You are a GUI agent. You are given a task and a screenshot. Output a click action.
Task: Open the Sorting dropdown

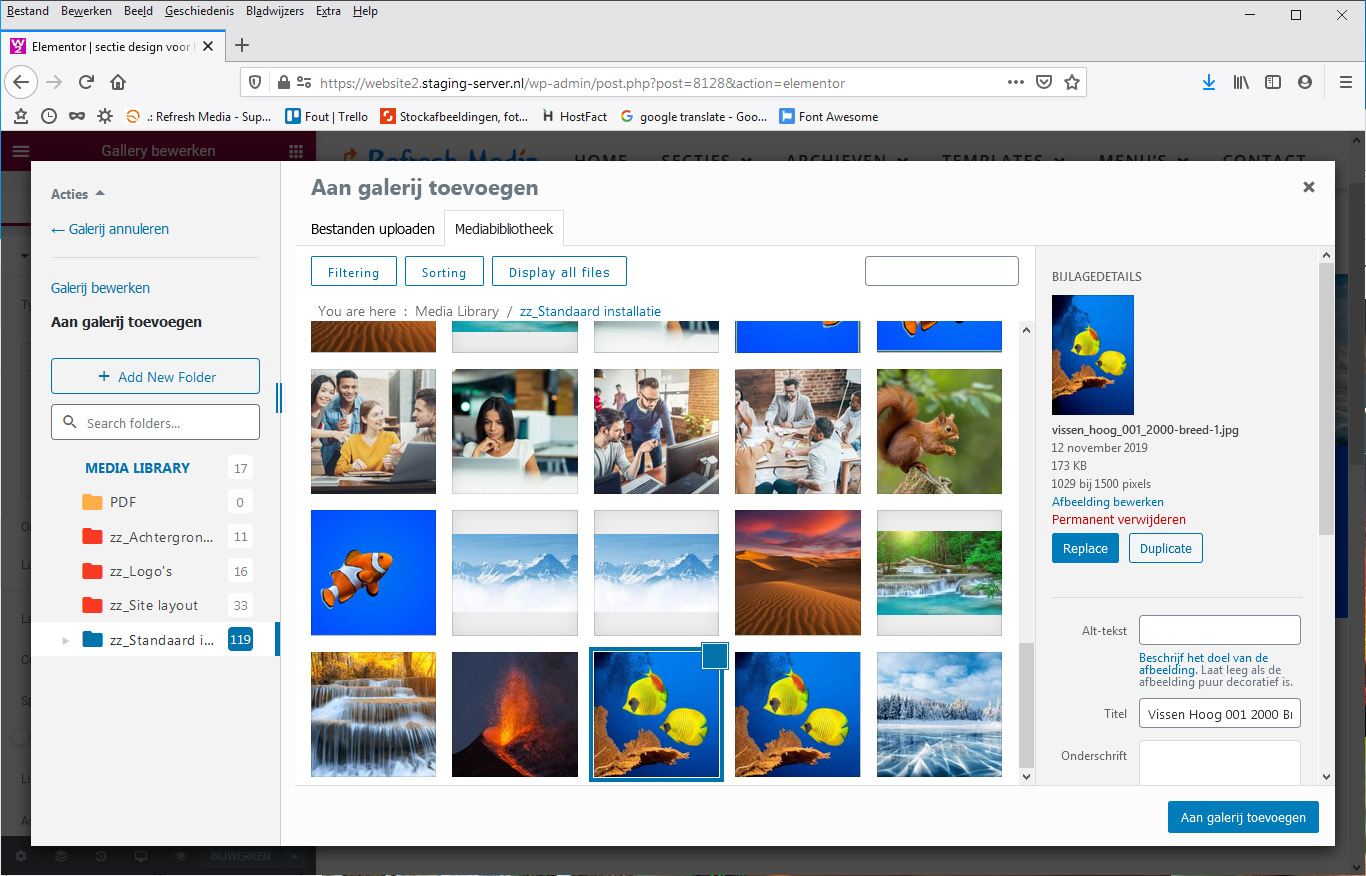pos(444,272)
